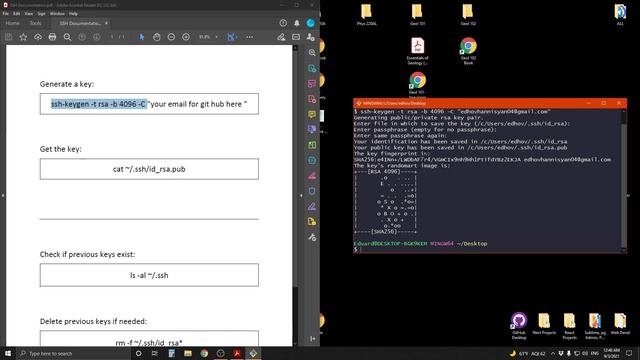Click the save file icon in toolbar
The image size is (640, 360).
[x=9, y=37]
